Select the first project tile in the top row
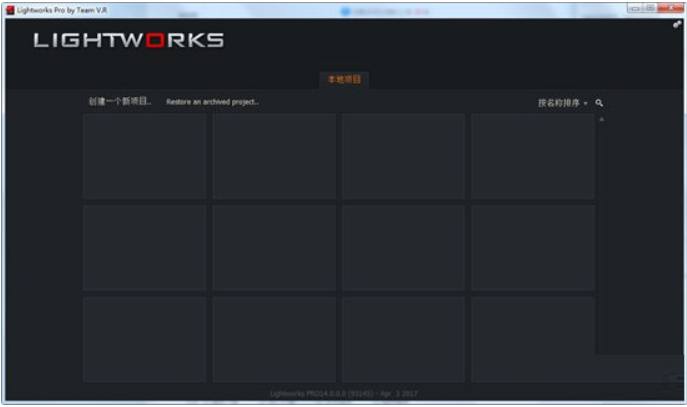This screenshot has height=407, width=687. (144, 156)
